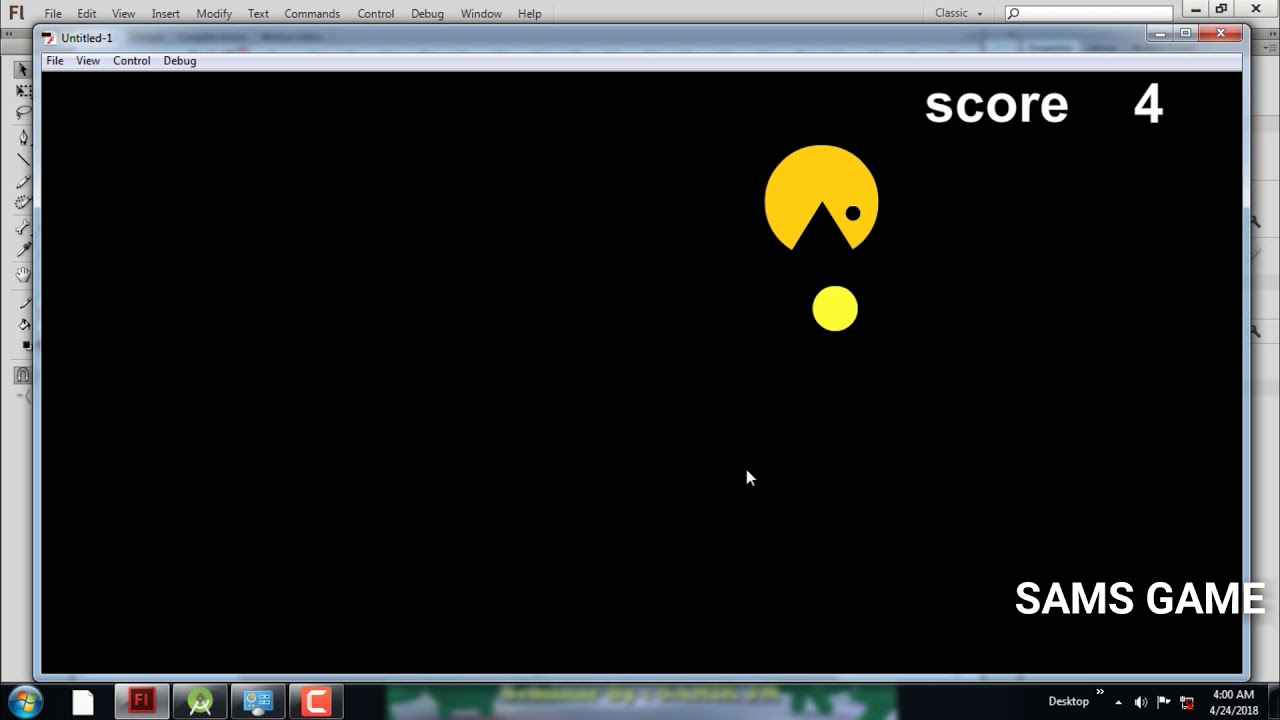Open Flash main Debug menu
The width and height of the screenshot is (1280, 720).
[x=427, y=14]
